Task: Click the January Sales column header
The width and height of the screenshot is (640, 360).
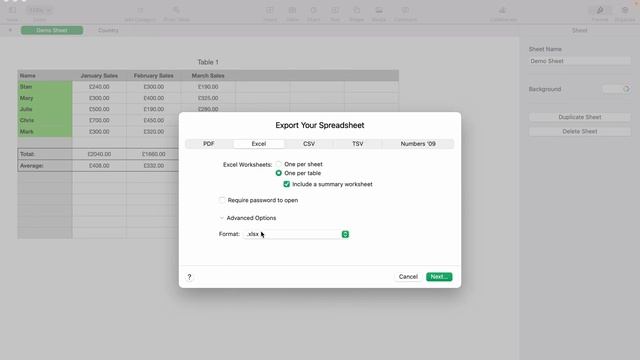Action: pos(99,76)
